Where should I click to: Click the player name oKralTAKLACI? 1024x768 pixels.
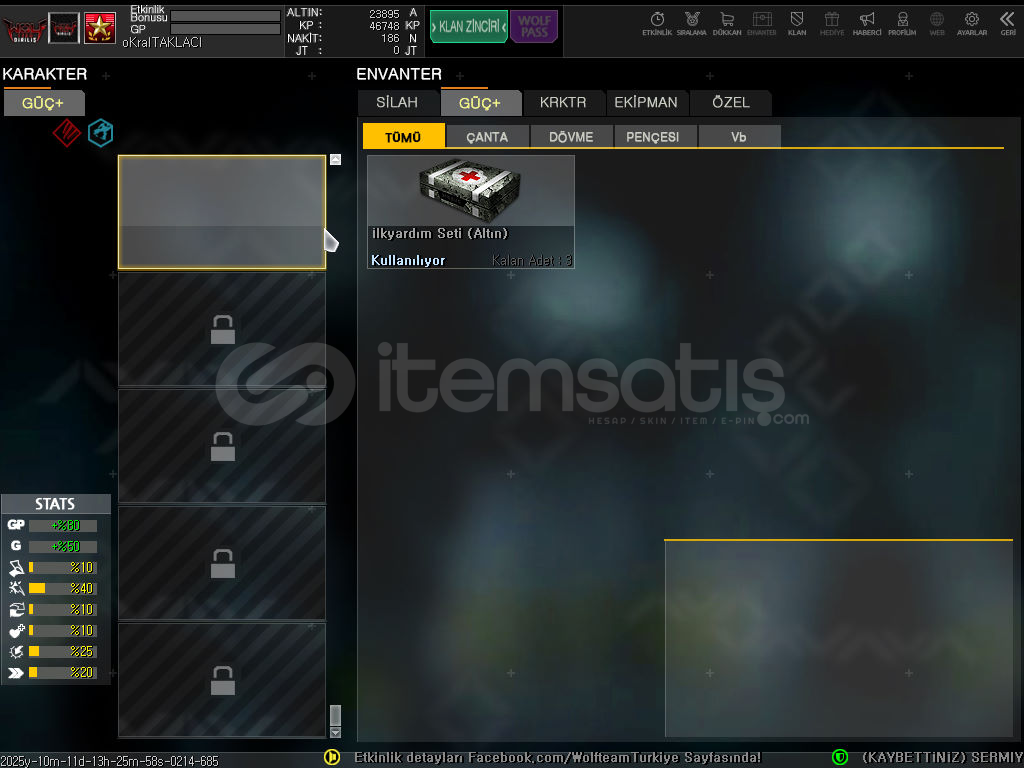pos(162,42)
